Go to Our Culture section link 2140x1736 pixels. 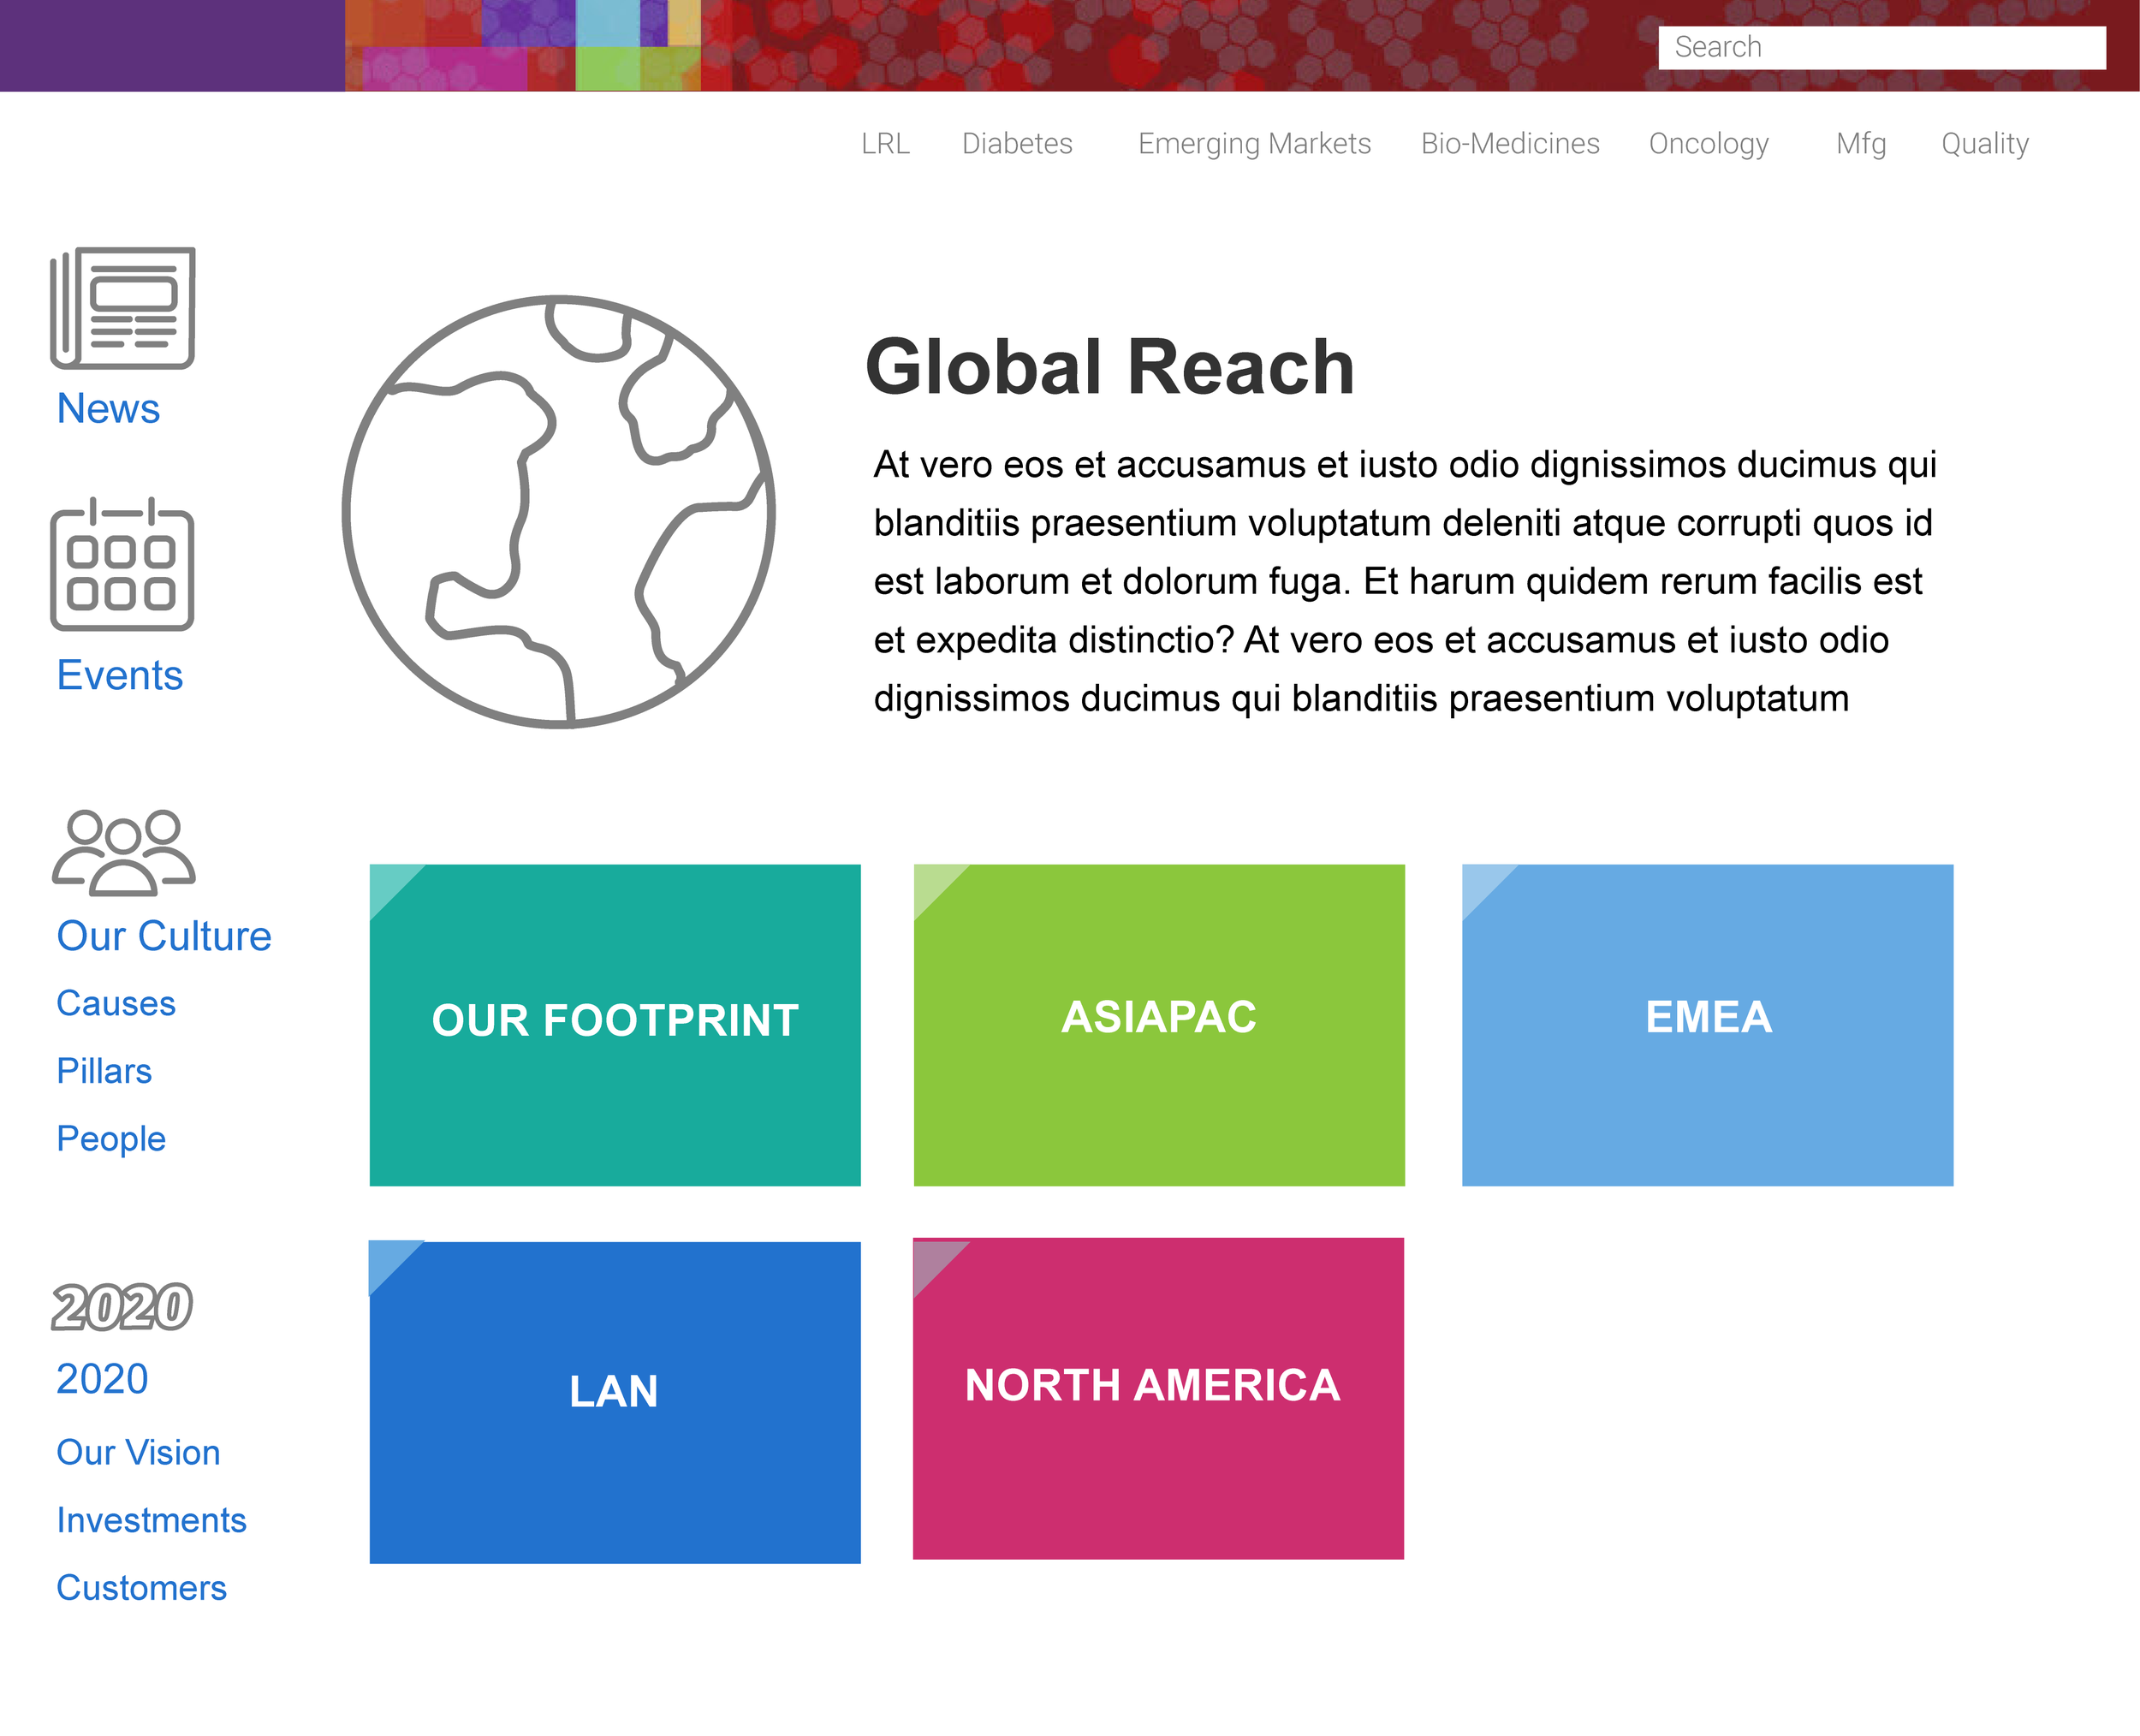(164, 936)
